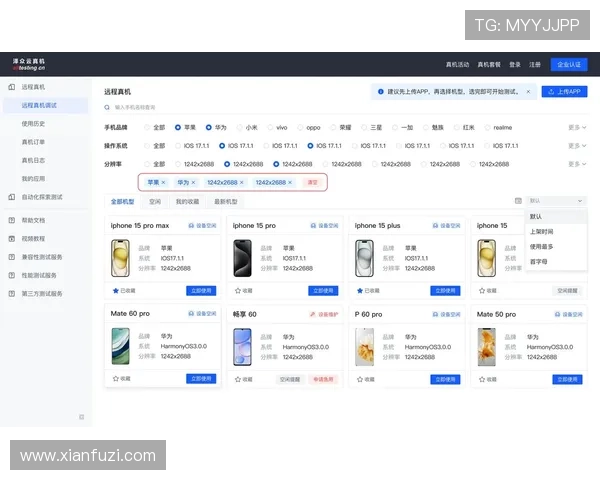Switch to the 全部机型 tab
The image size is (600, 480).
(x=122, y=202)
